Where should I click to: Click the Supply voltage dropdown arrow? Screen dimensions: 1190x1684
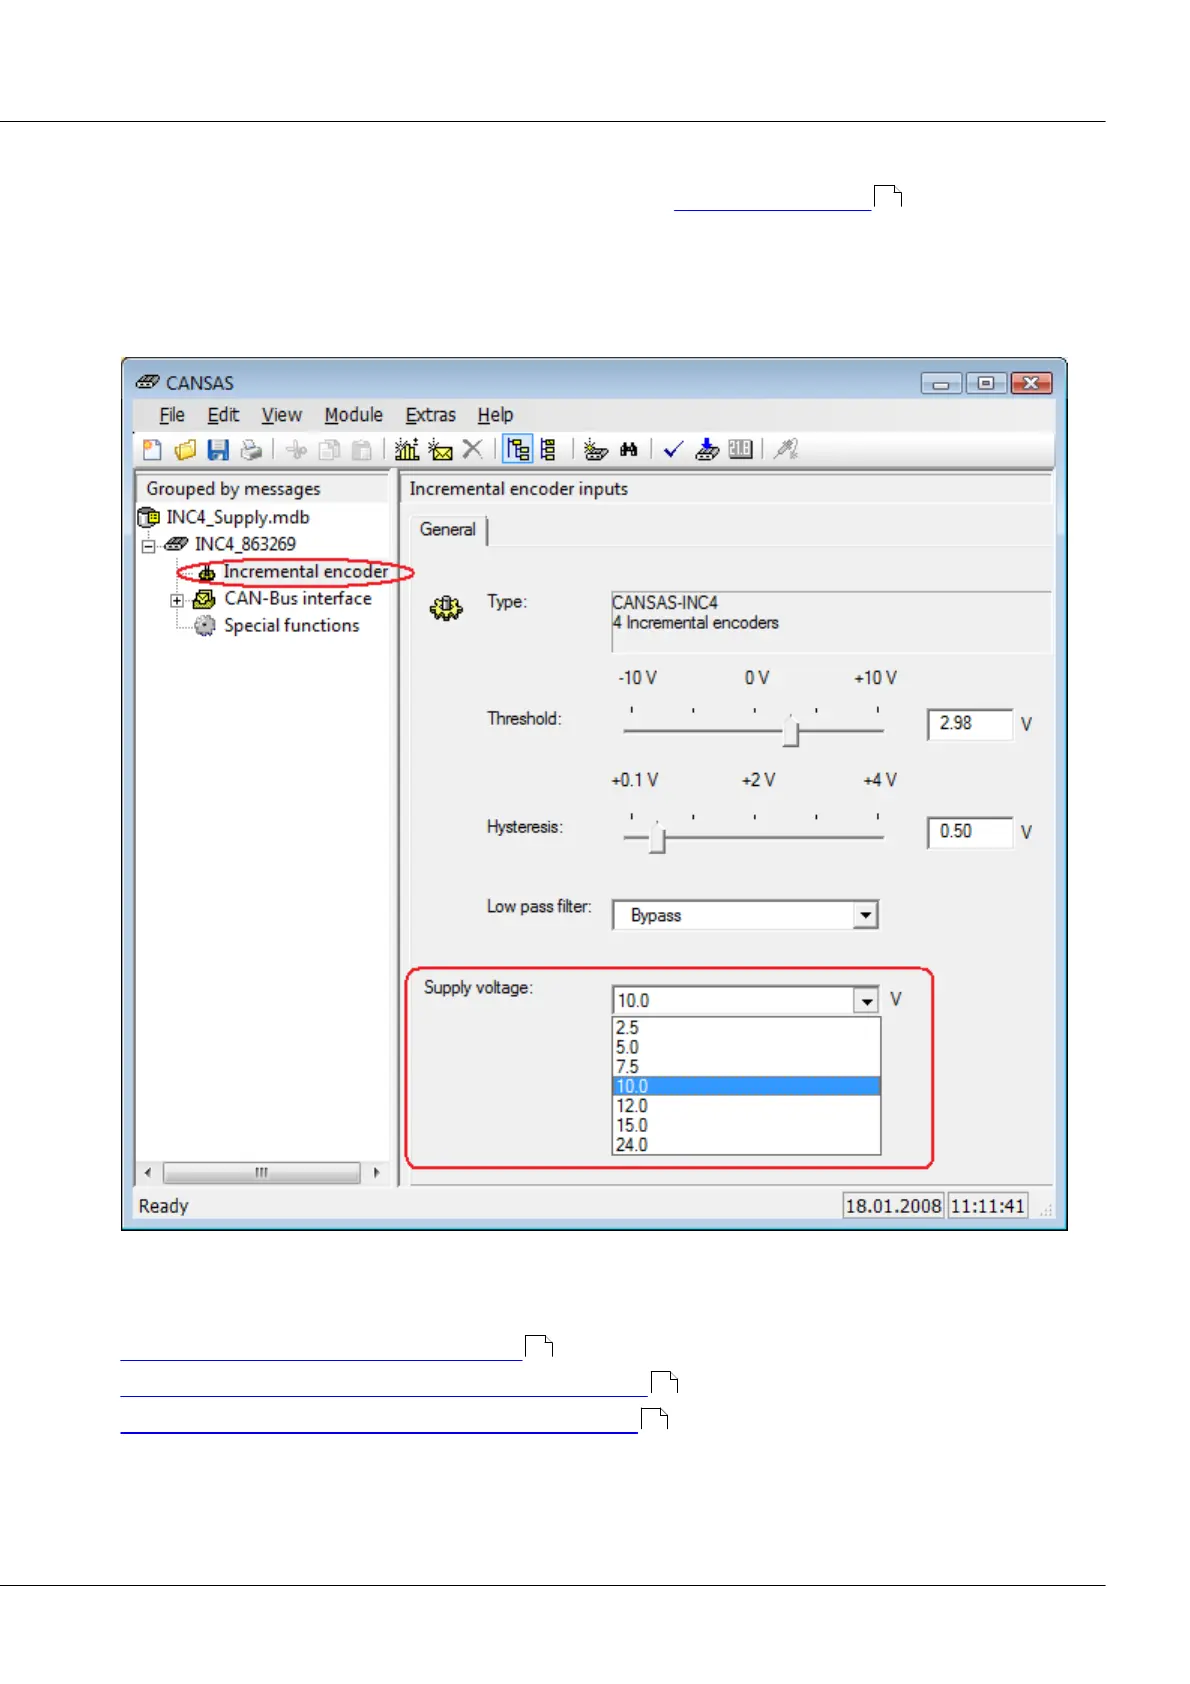(x=866, y=1000)
